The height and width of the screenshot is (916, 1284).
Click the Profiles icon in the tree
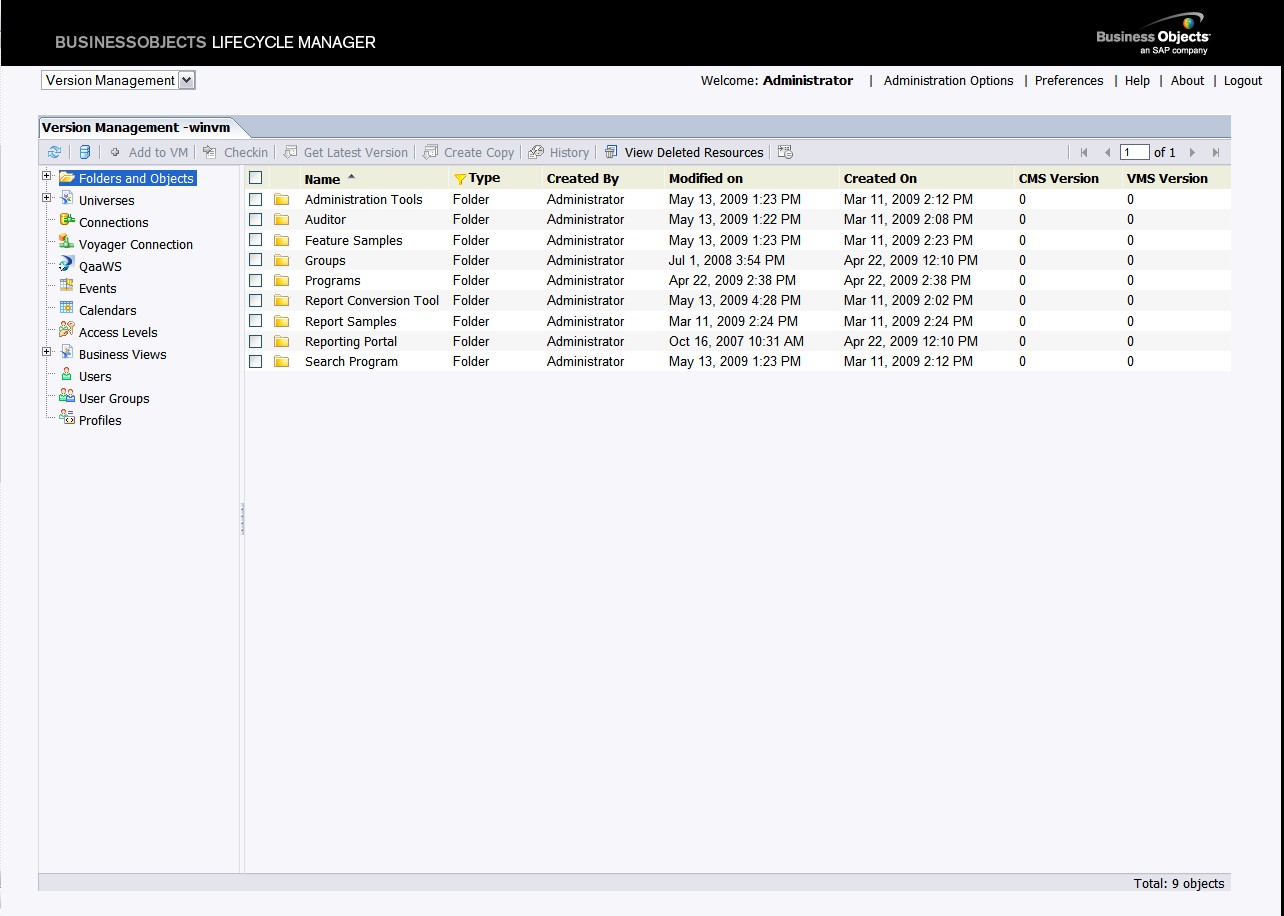tap(66, 419)
